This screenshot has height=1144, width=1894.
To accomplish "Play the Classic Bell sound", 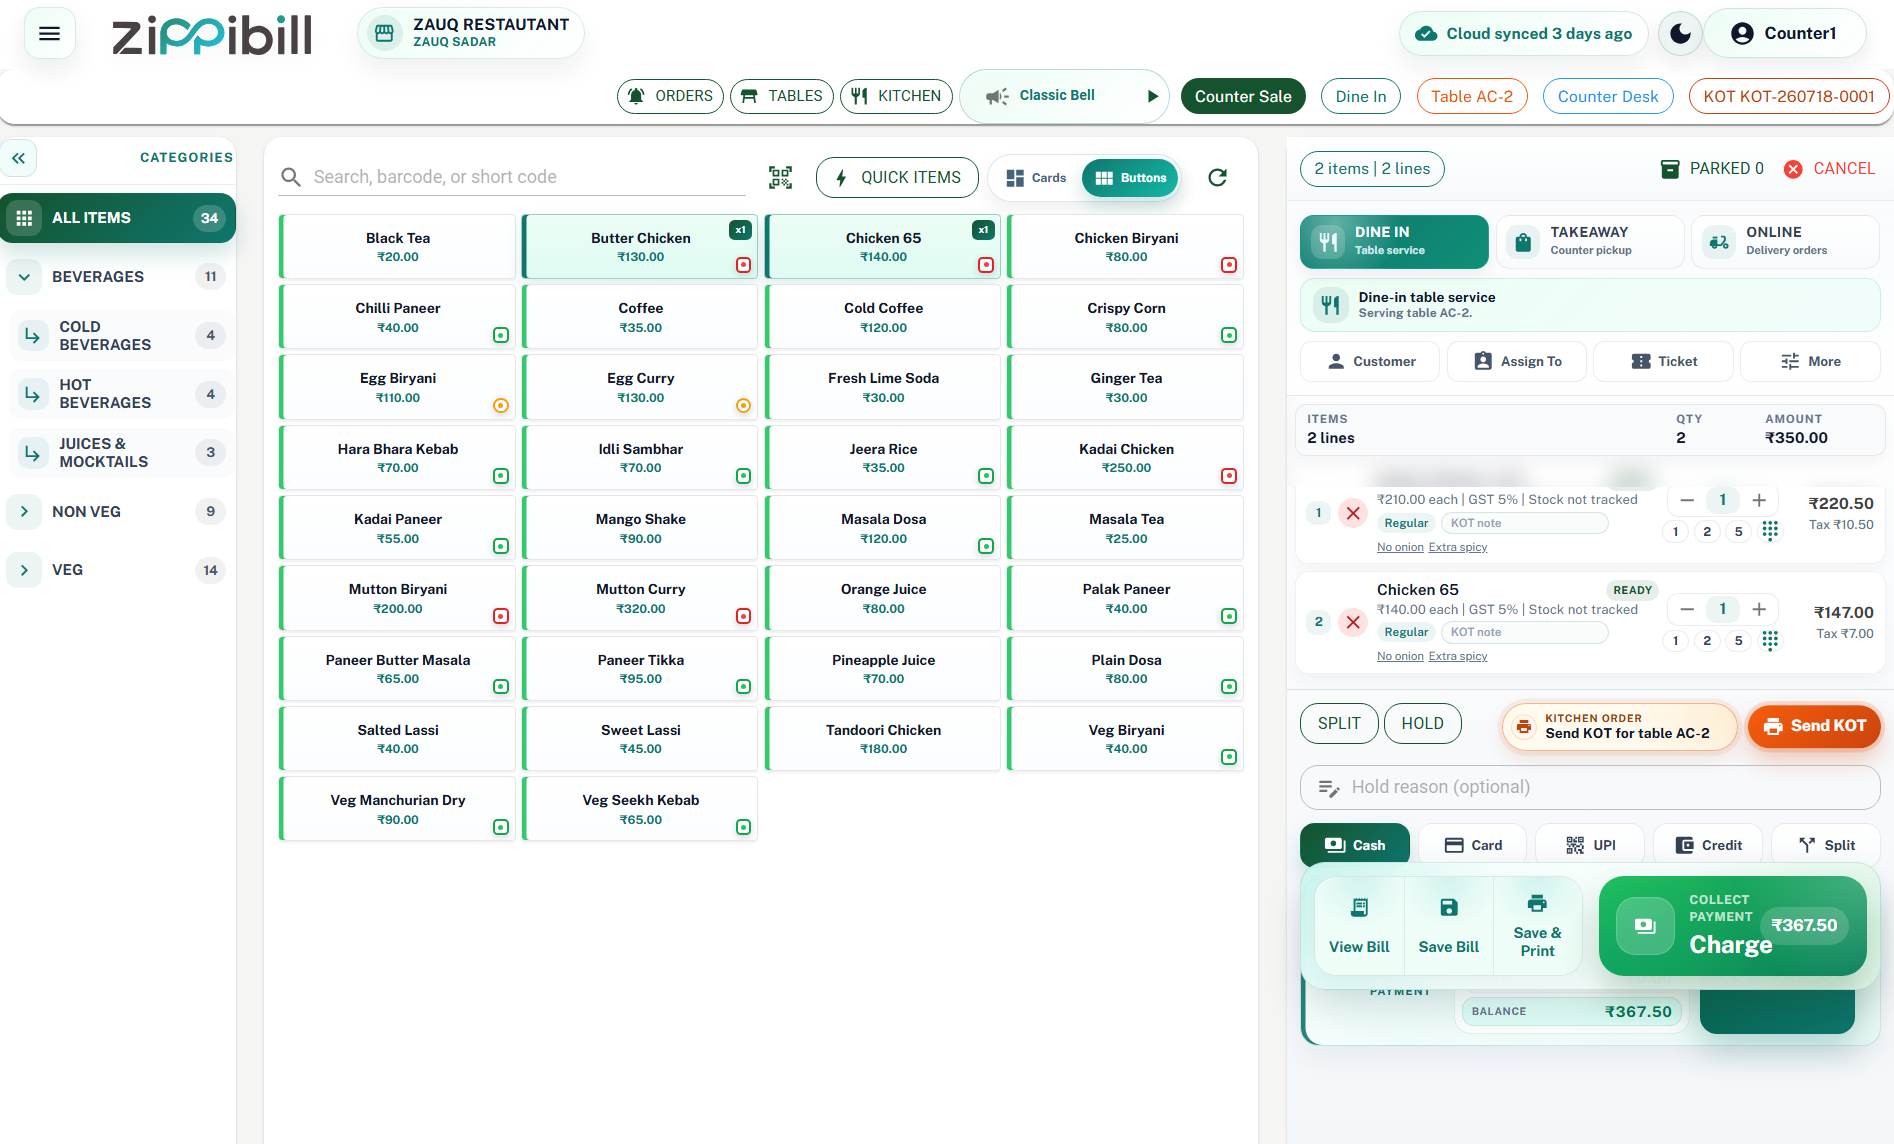I will [1152, 96].
